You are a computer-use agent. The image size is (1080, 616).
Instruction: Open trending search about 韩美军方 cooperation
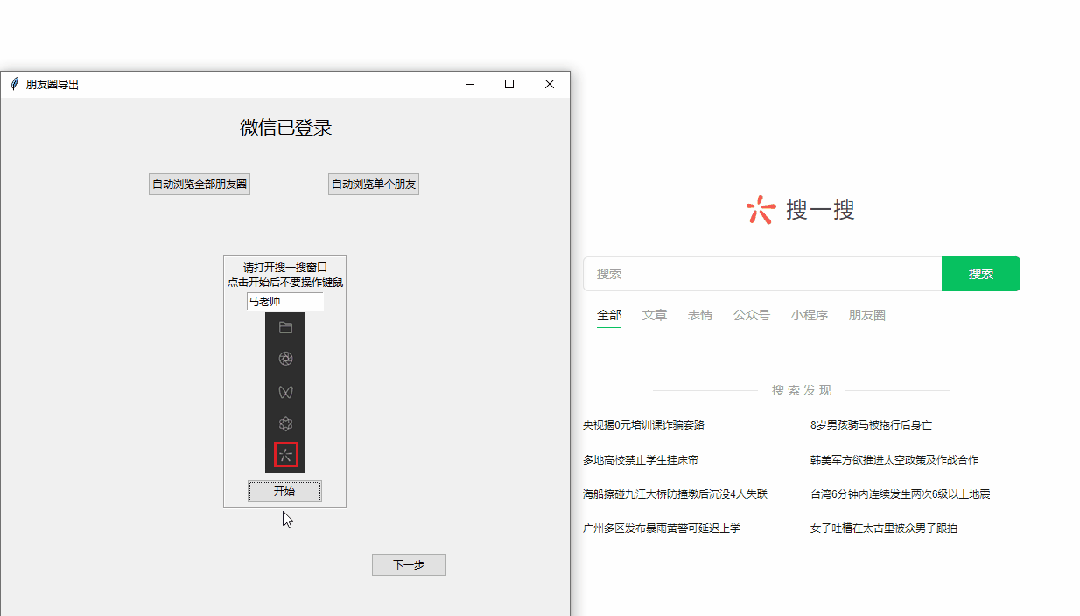pos(894,460)
